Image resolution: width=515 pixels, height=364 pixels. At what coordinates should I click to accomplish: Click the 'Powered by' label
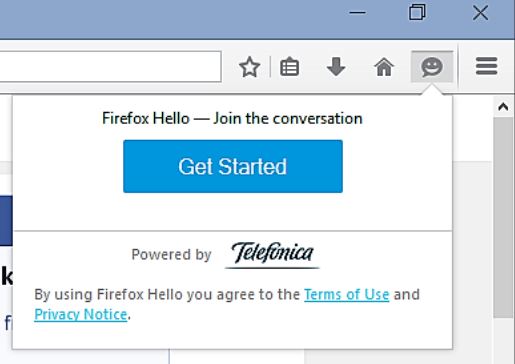(x=171, y=255)
